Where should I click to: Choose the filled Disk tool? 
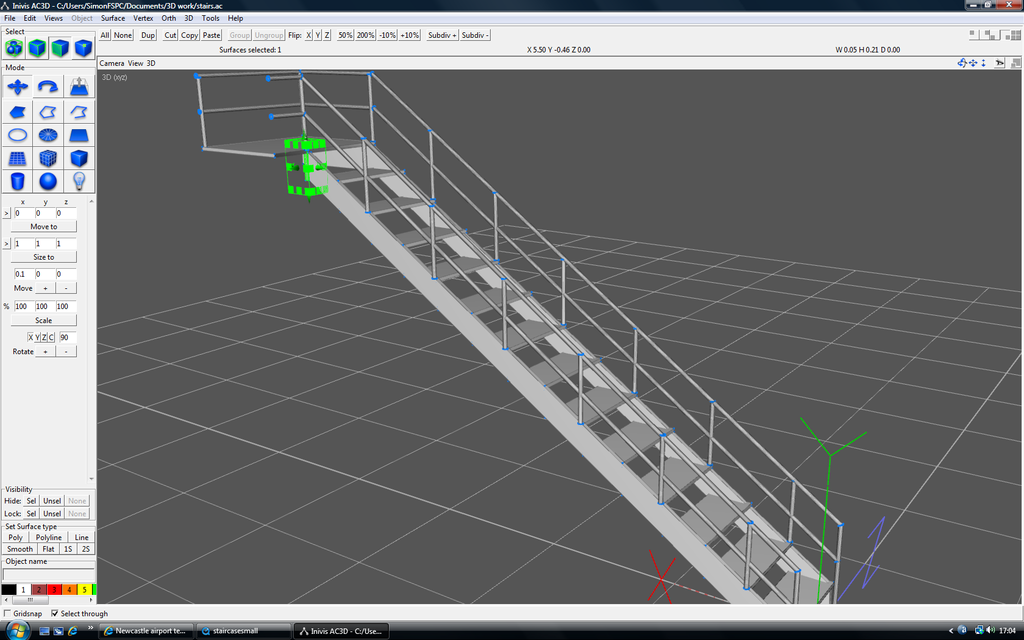[x=48, y=135]
